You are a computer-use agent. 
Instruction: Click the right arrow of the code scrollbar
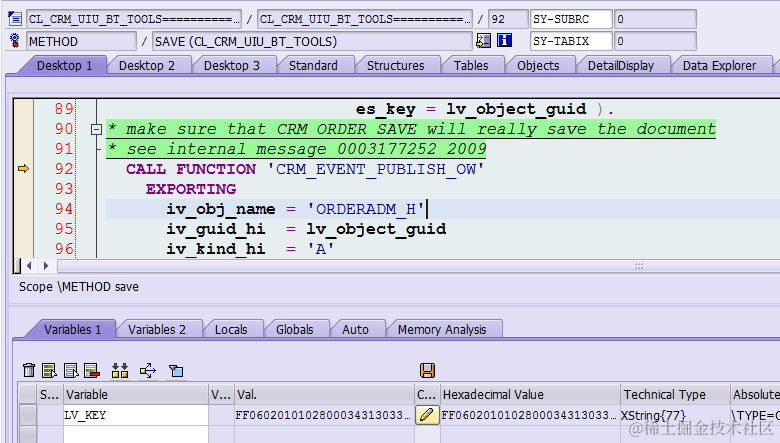[46, 266]
